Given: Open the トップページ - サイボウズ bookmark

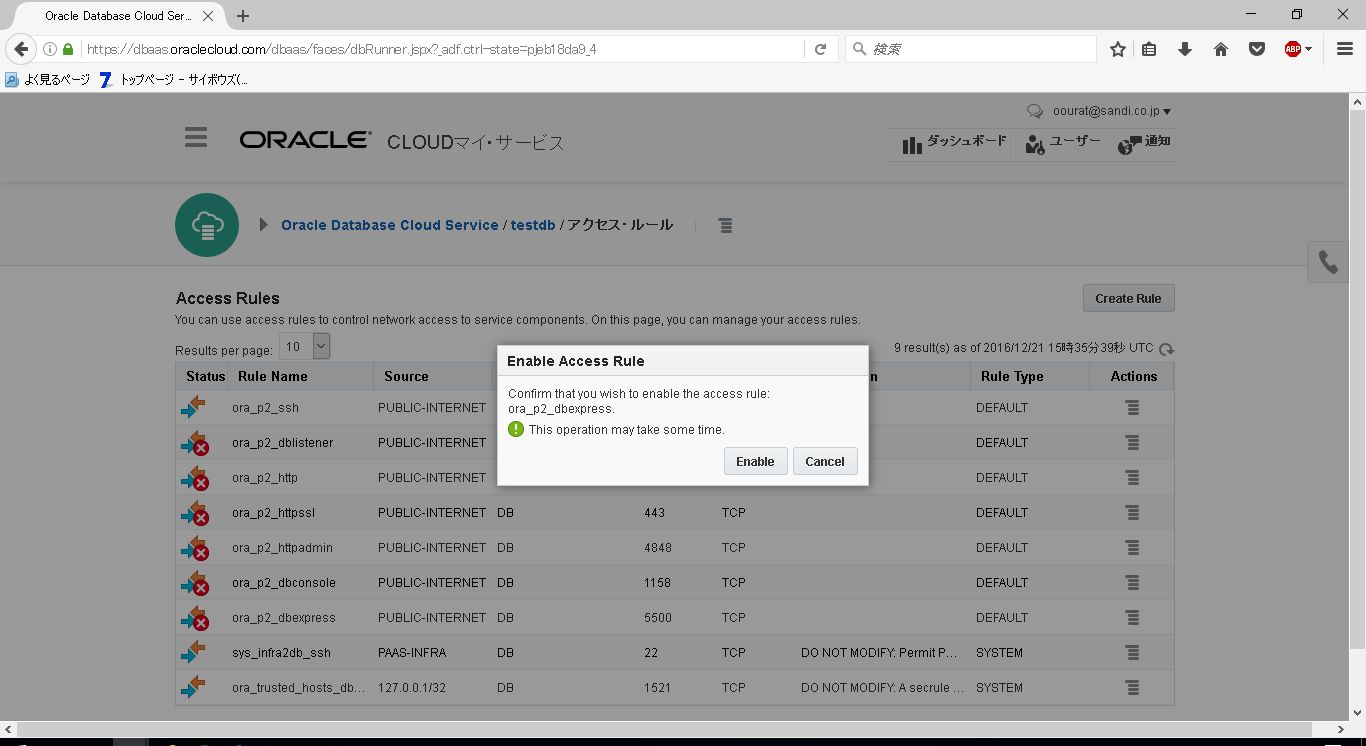Looking at the screenshot, I should [x=174, y=79].
